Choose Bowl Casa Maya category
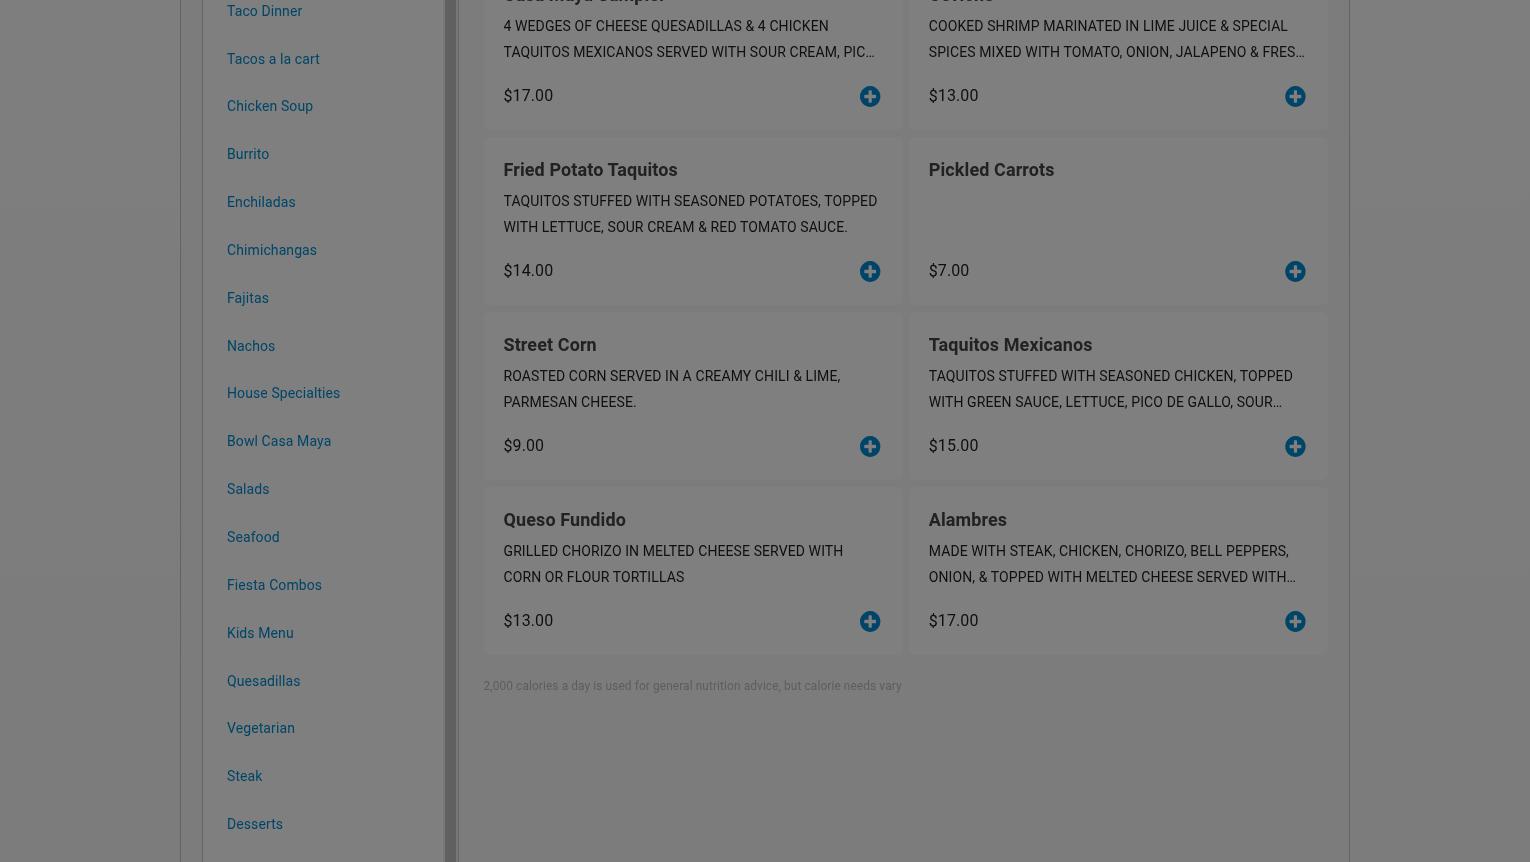The image size is (1530, 862). [x=279, y=441]
